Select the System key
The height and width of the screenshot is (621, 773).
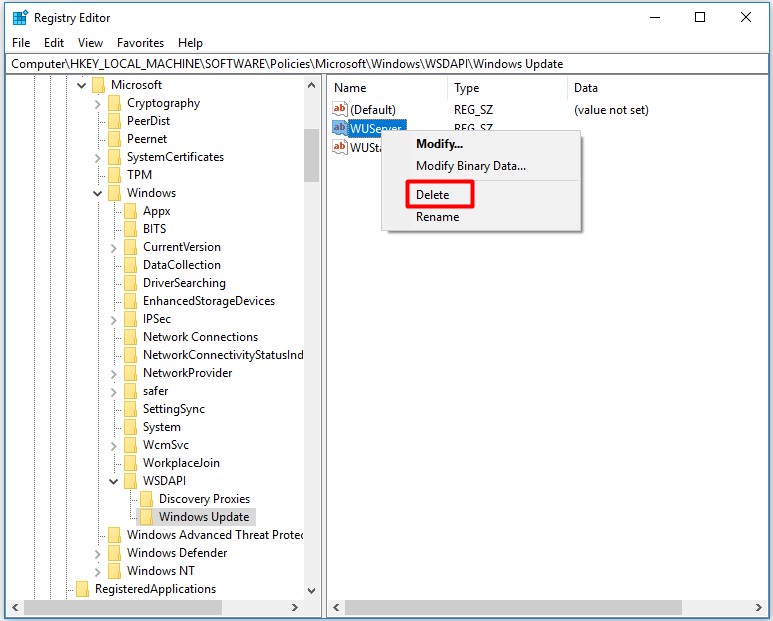point(162,427)
